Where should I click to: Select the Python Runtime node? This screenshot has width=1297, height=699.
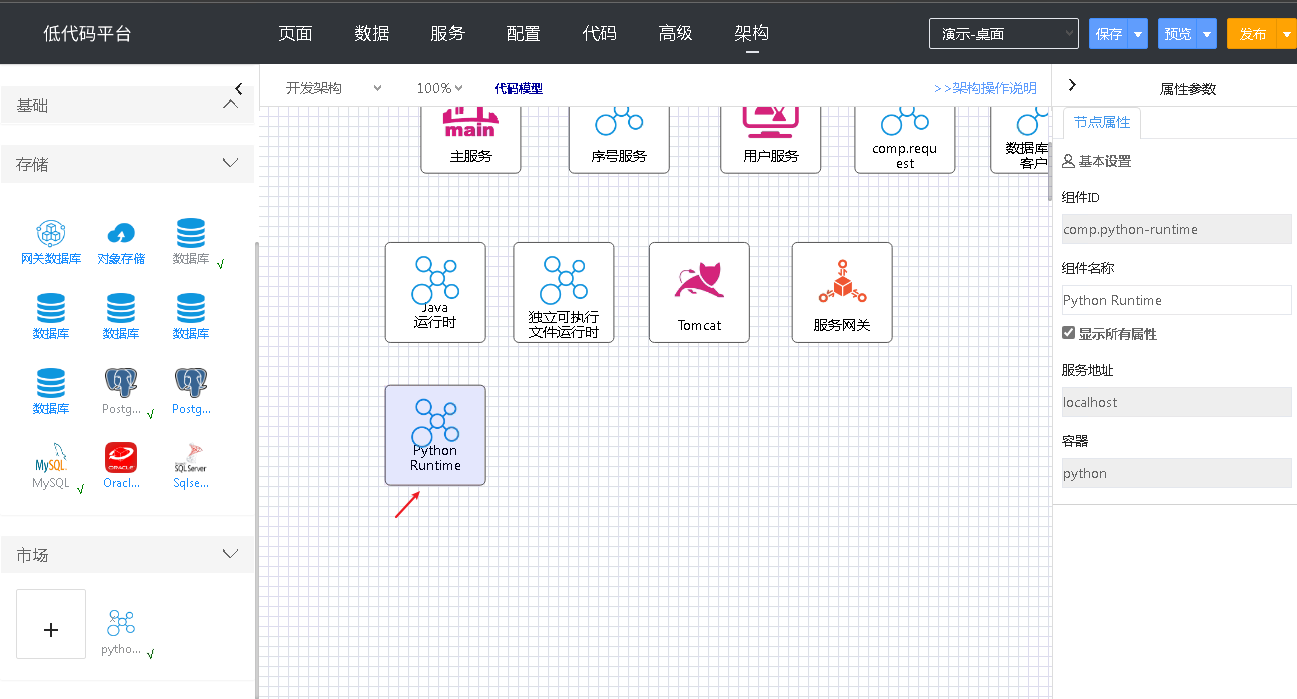click(435, 435)
